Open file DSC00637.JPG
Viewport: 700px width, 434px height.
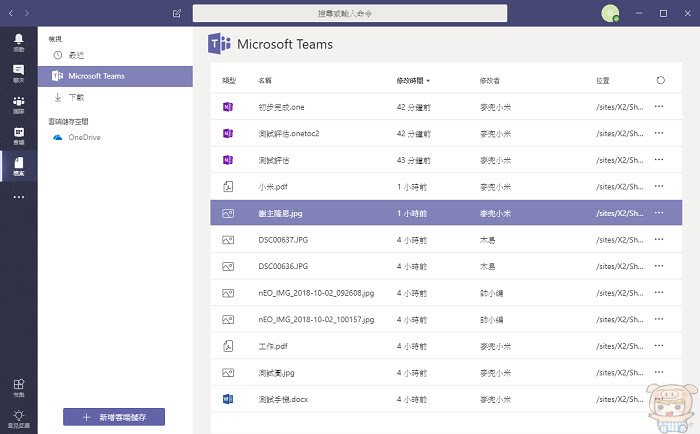pos(283,240)
